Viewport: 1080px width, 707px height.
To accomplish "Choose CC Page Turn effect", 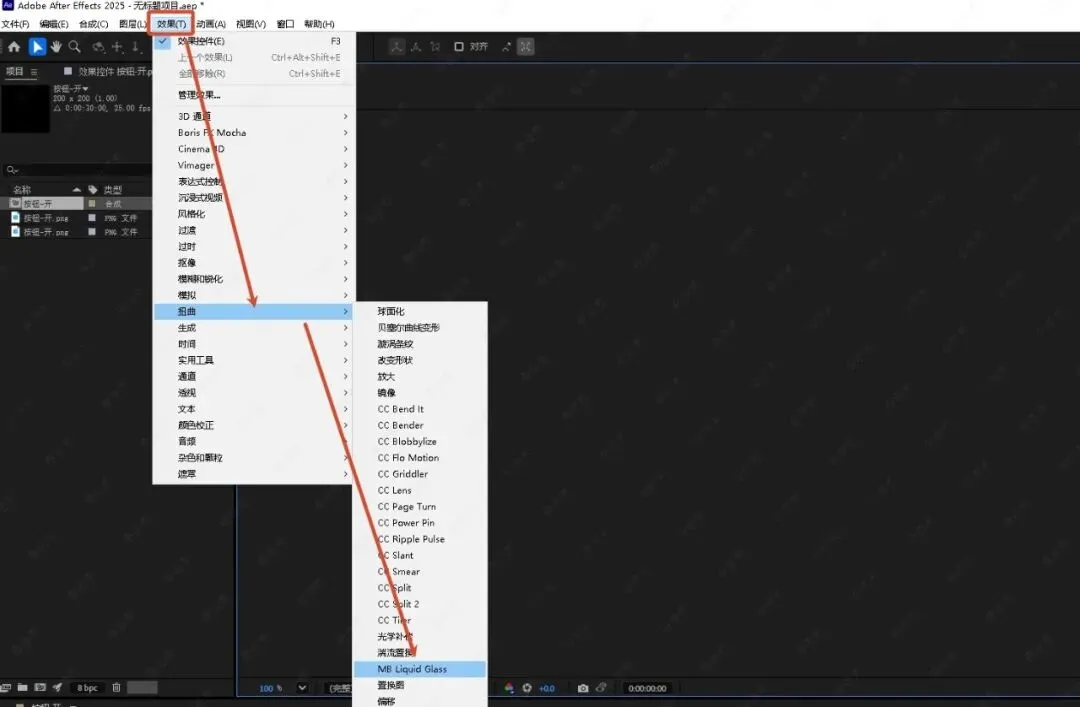I will [x=419, y=506].
